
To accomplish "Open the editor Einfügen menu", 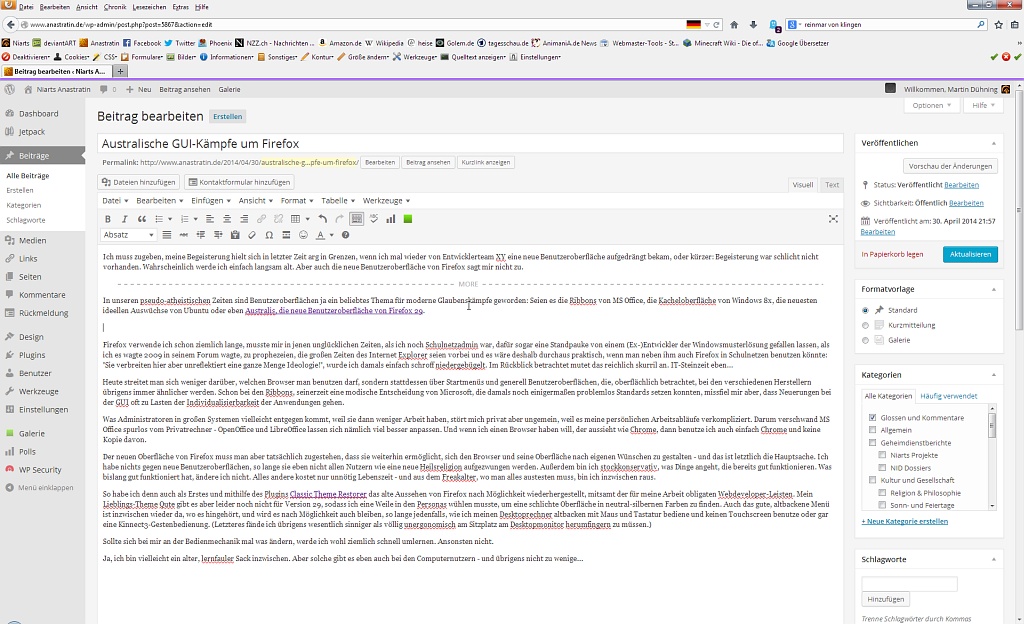I will [211, 200].
